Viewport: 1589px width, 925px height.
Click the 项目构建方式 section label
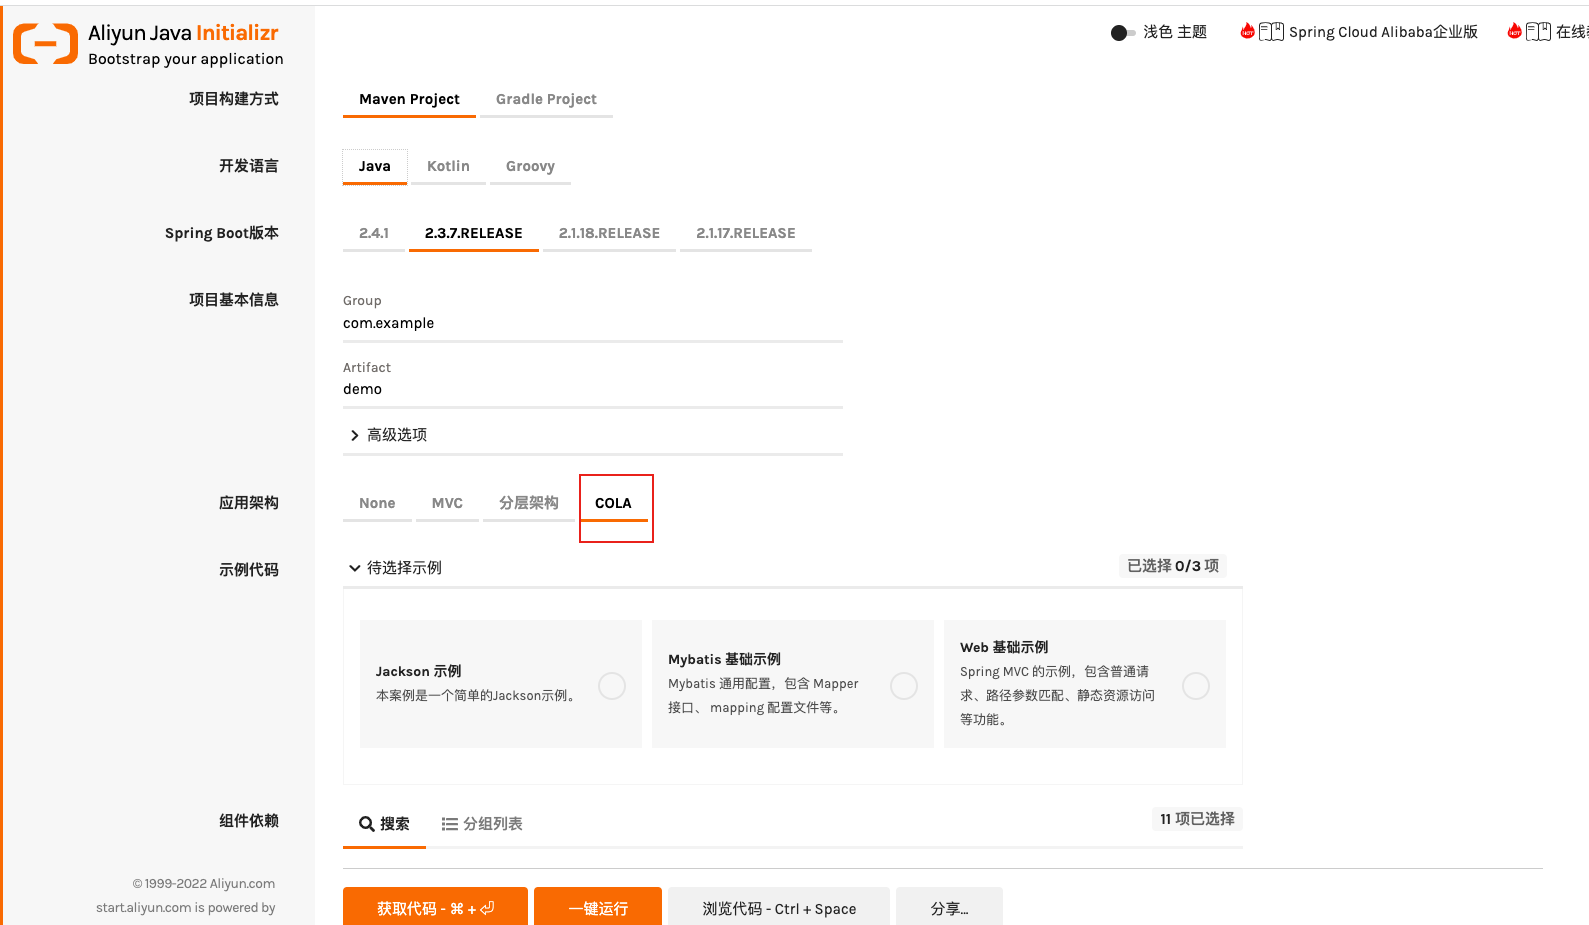(234, 99)
